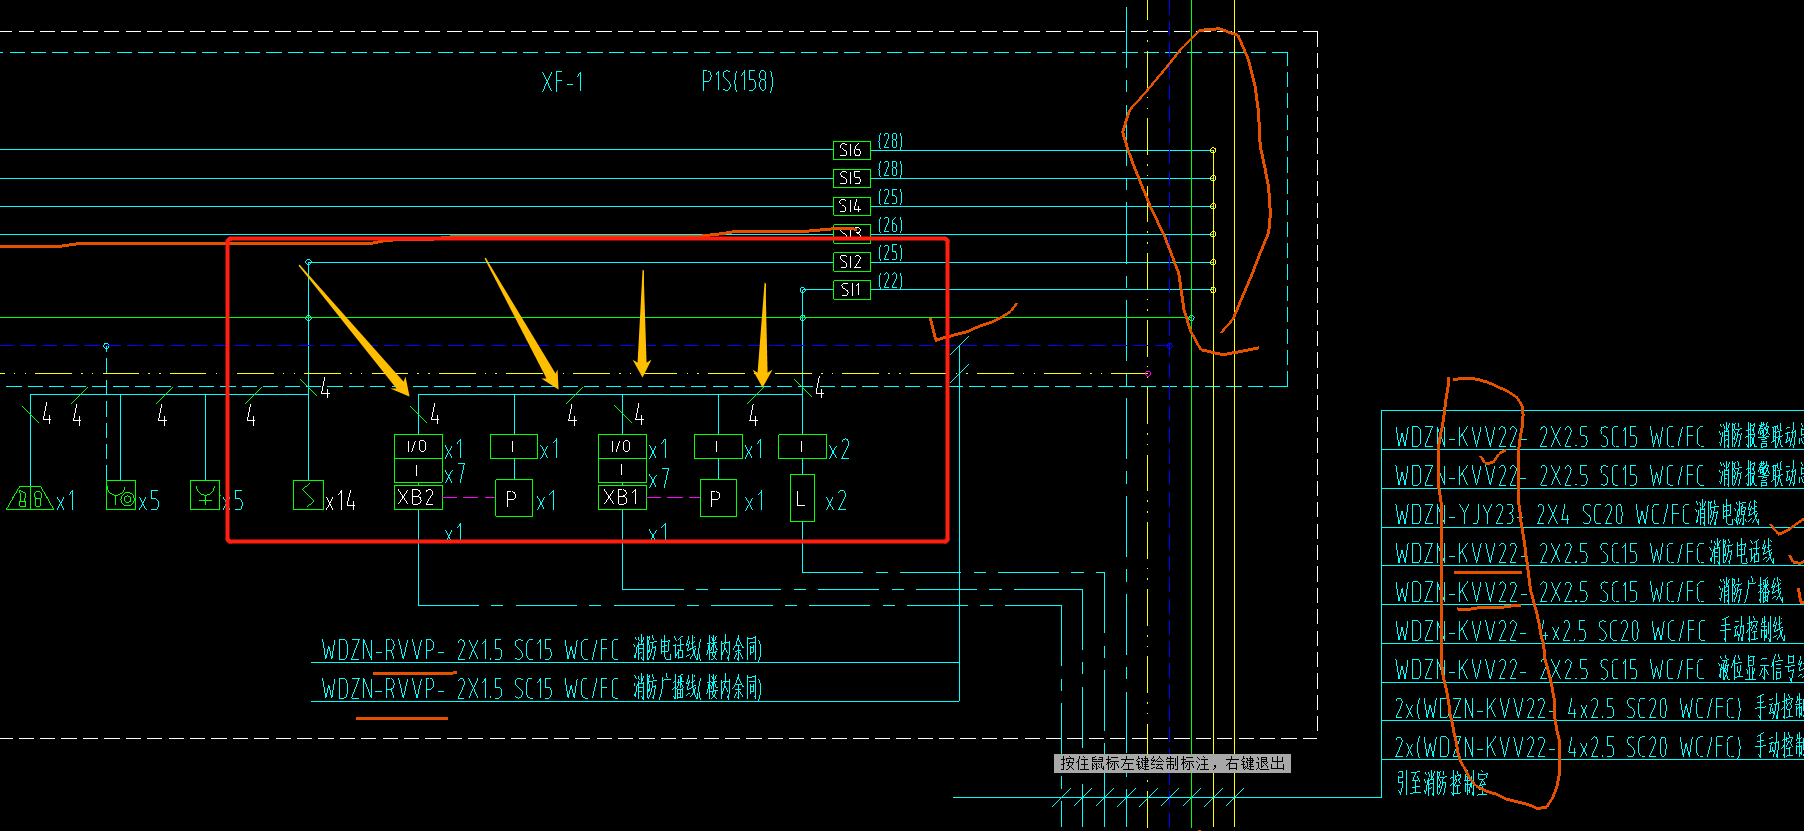Select the WDZN-RVVP 消防广播线(楼内余同) text
Viewport: 1804px width, 831px height.
click(x=541, y=689)
